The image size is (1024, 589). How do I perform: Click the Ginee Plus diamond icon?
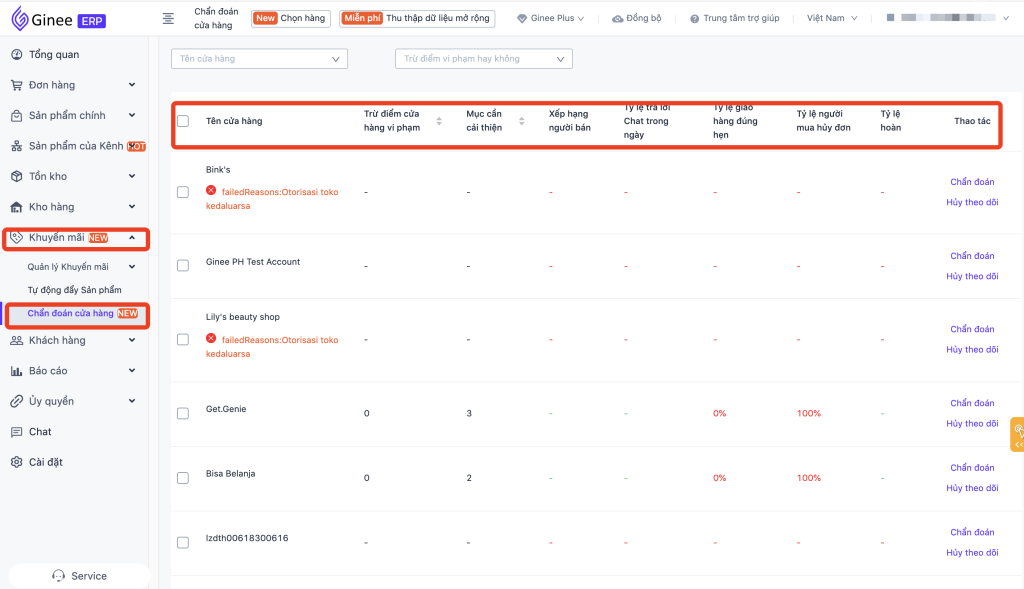[522, 18]
